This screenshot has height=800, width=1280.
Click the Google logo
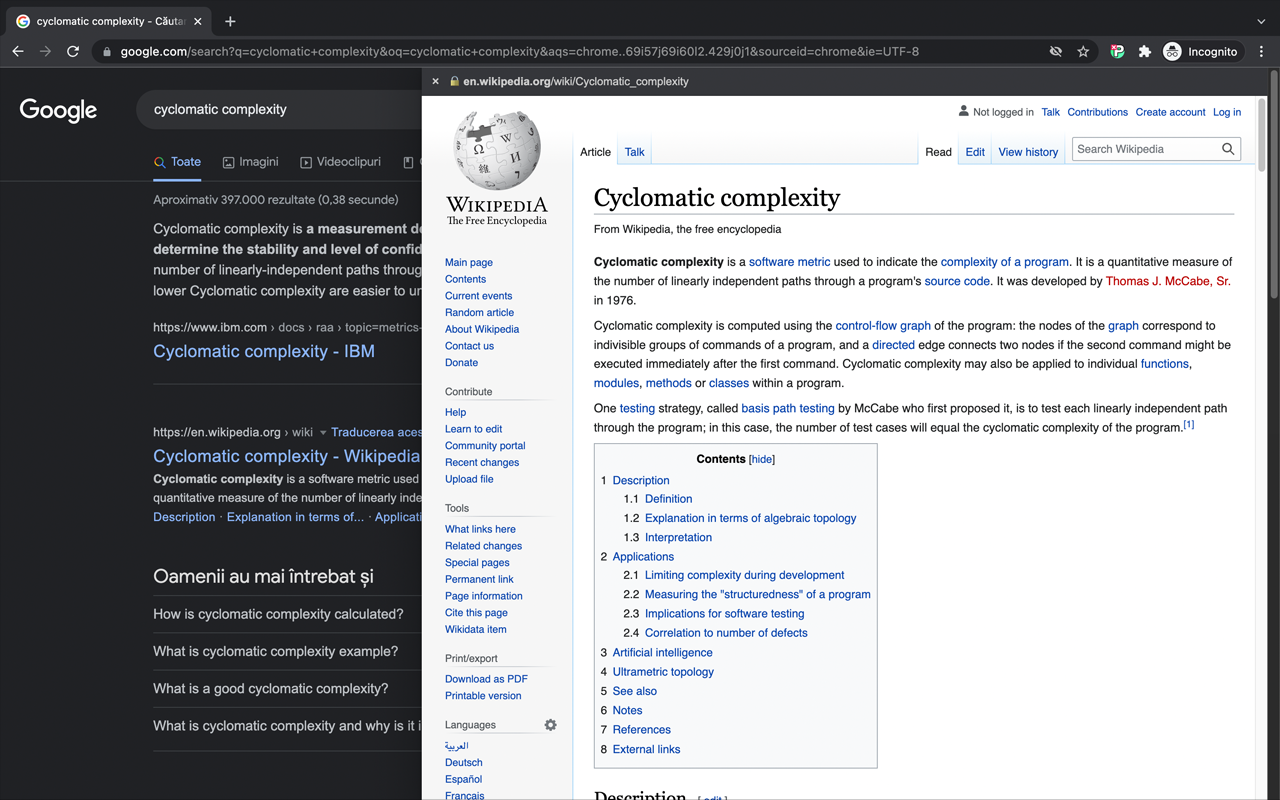pos(58,110)
